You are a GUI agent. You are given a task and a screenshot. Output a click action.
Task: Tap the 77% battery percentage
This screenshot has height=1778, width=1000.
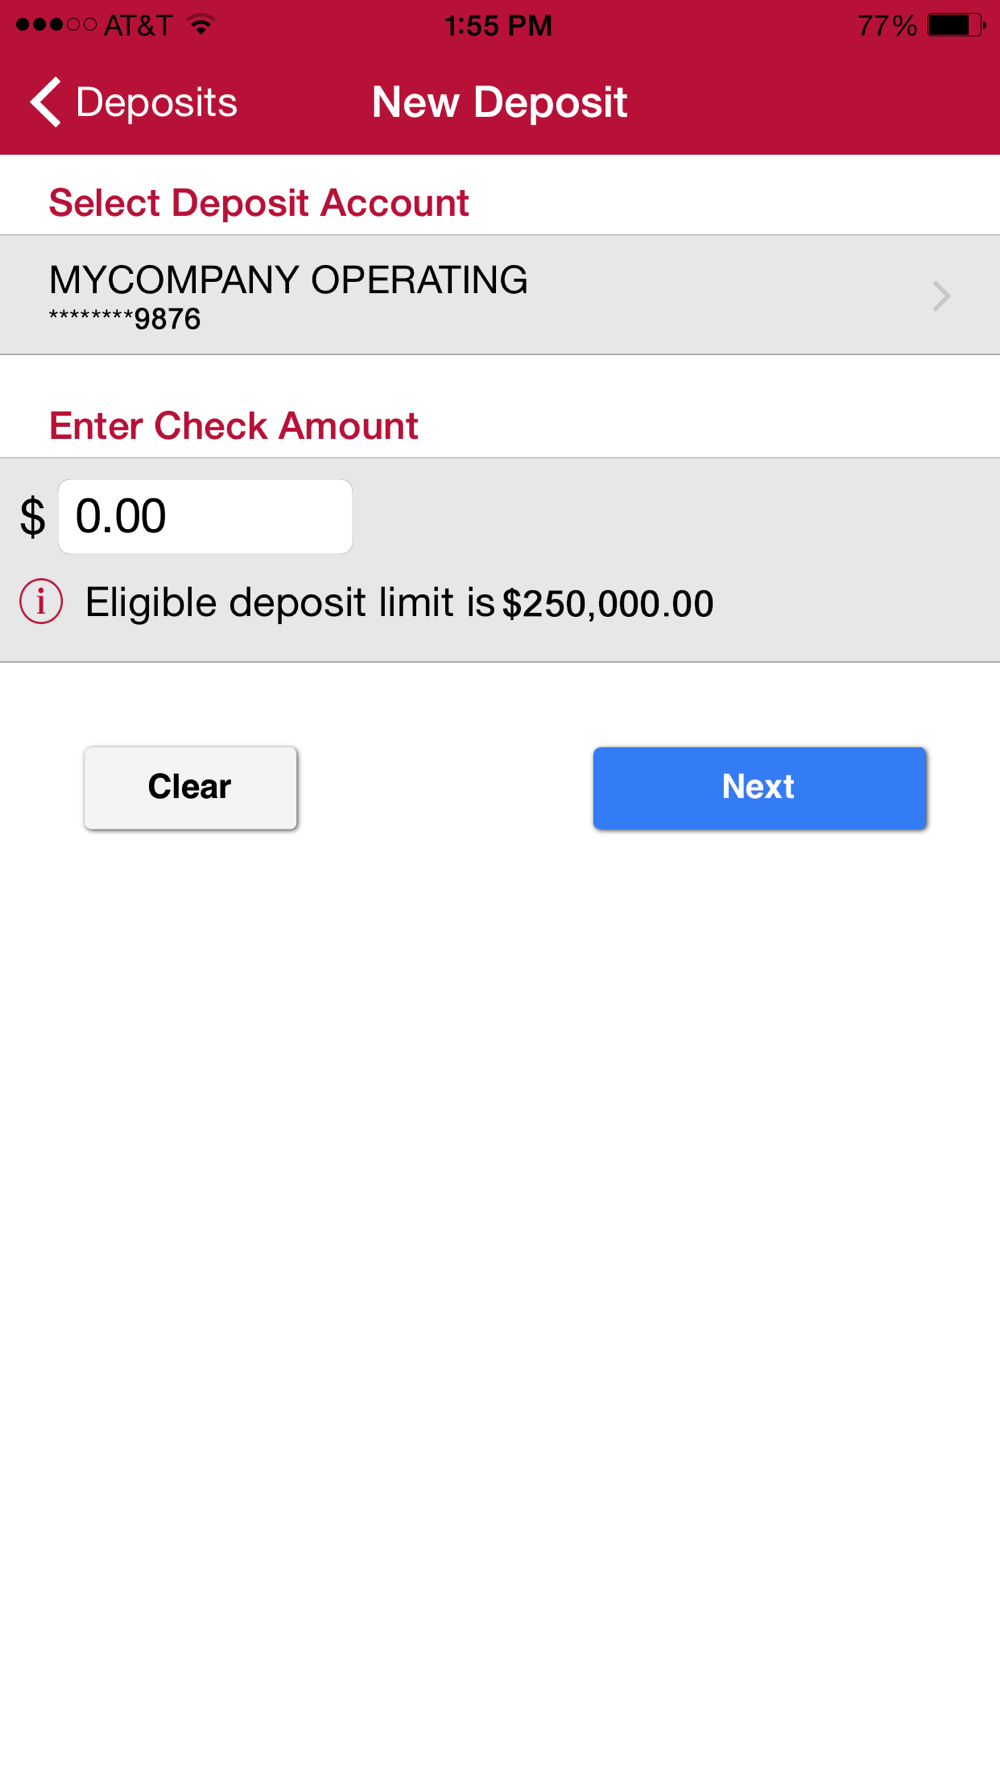tap(886, 25)
